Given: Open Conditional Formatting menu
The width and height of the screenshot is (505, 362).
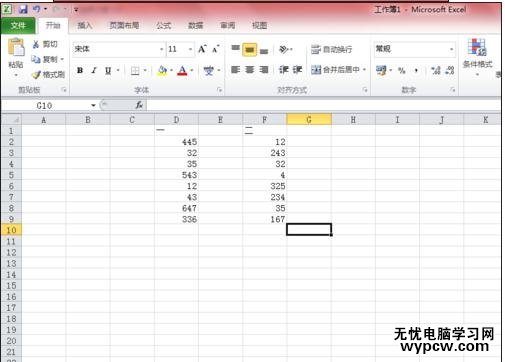Looking at the screenshot, I should 477,57.
